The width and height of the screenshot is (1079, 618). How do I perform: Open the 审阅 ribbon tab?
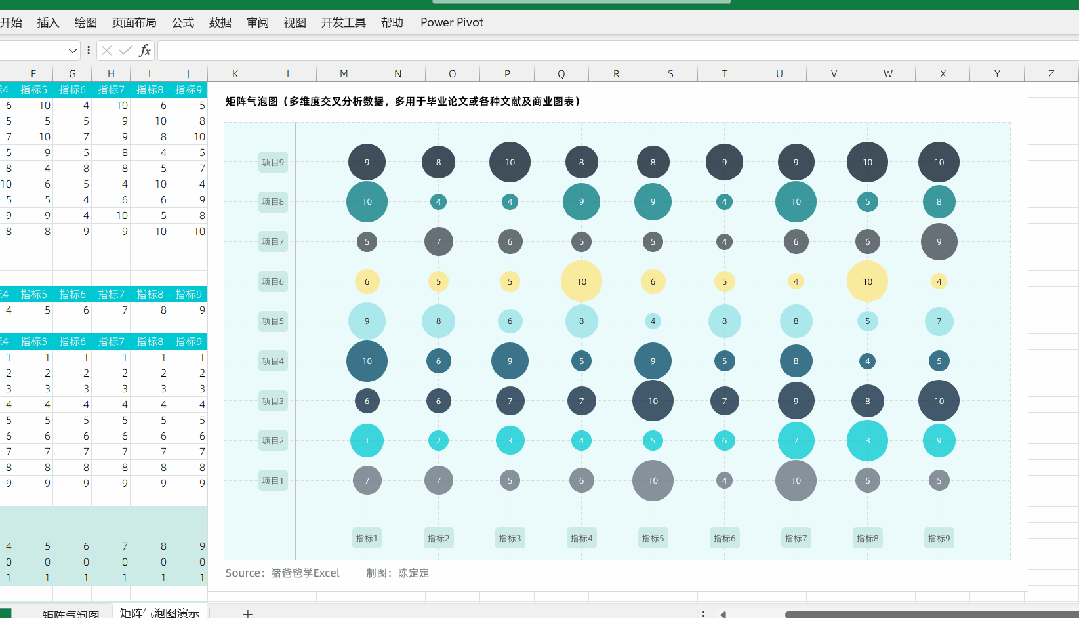[x=257, y=23]
